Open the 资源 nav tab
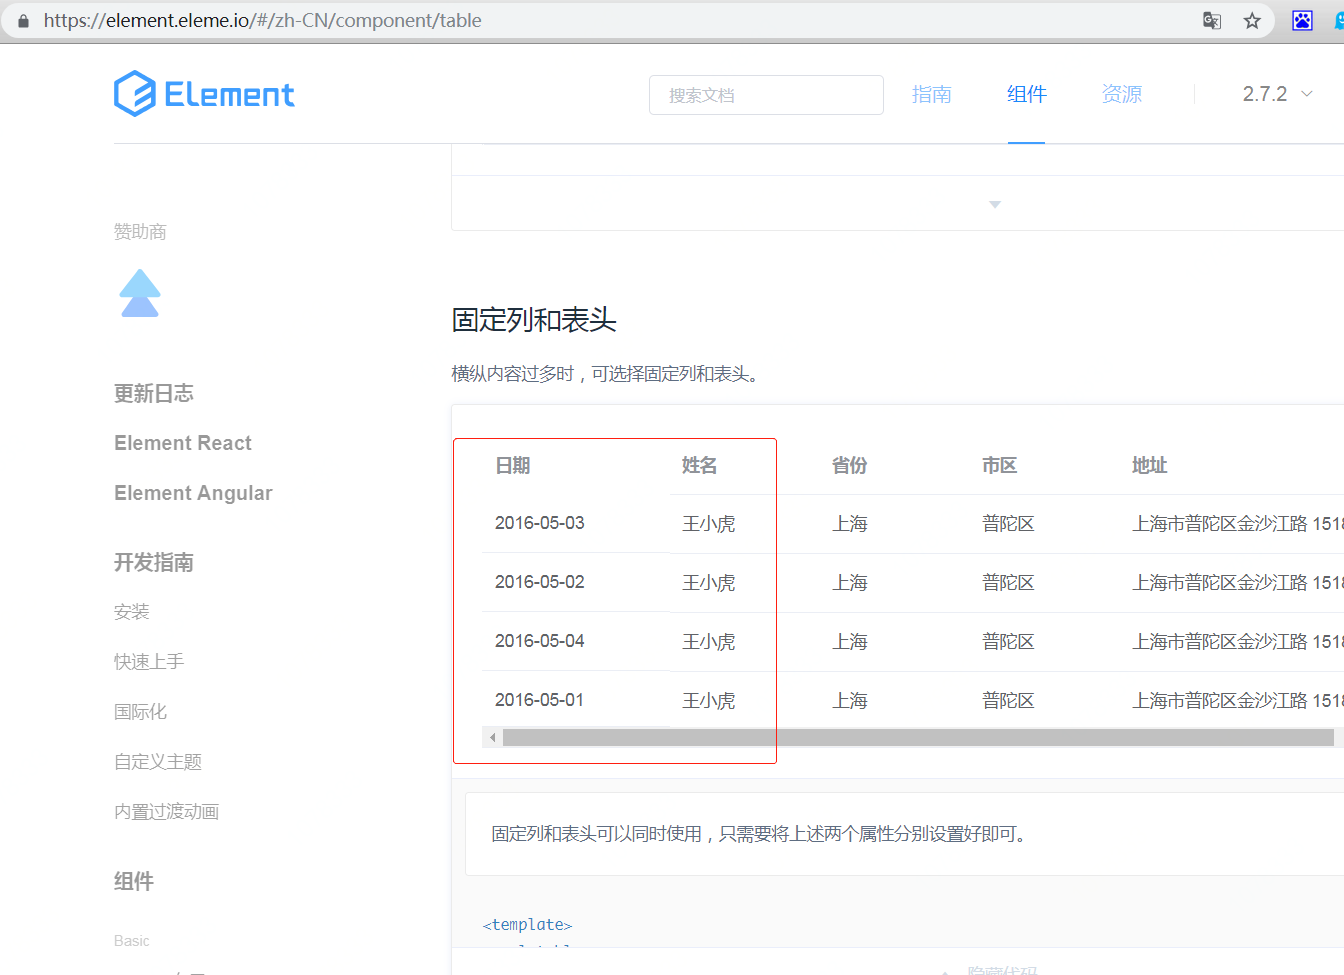This screenshot has width=1344, height=975. tap(1121, 94)
